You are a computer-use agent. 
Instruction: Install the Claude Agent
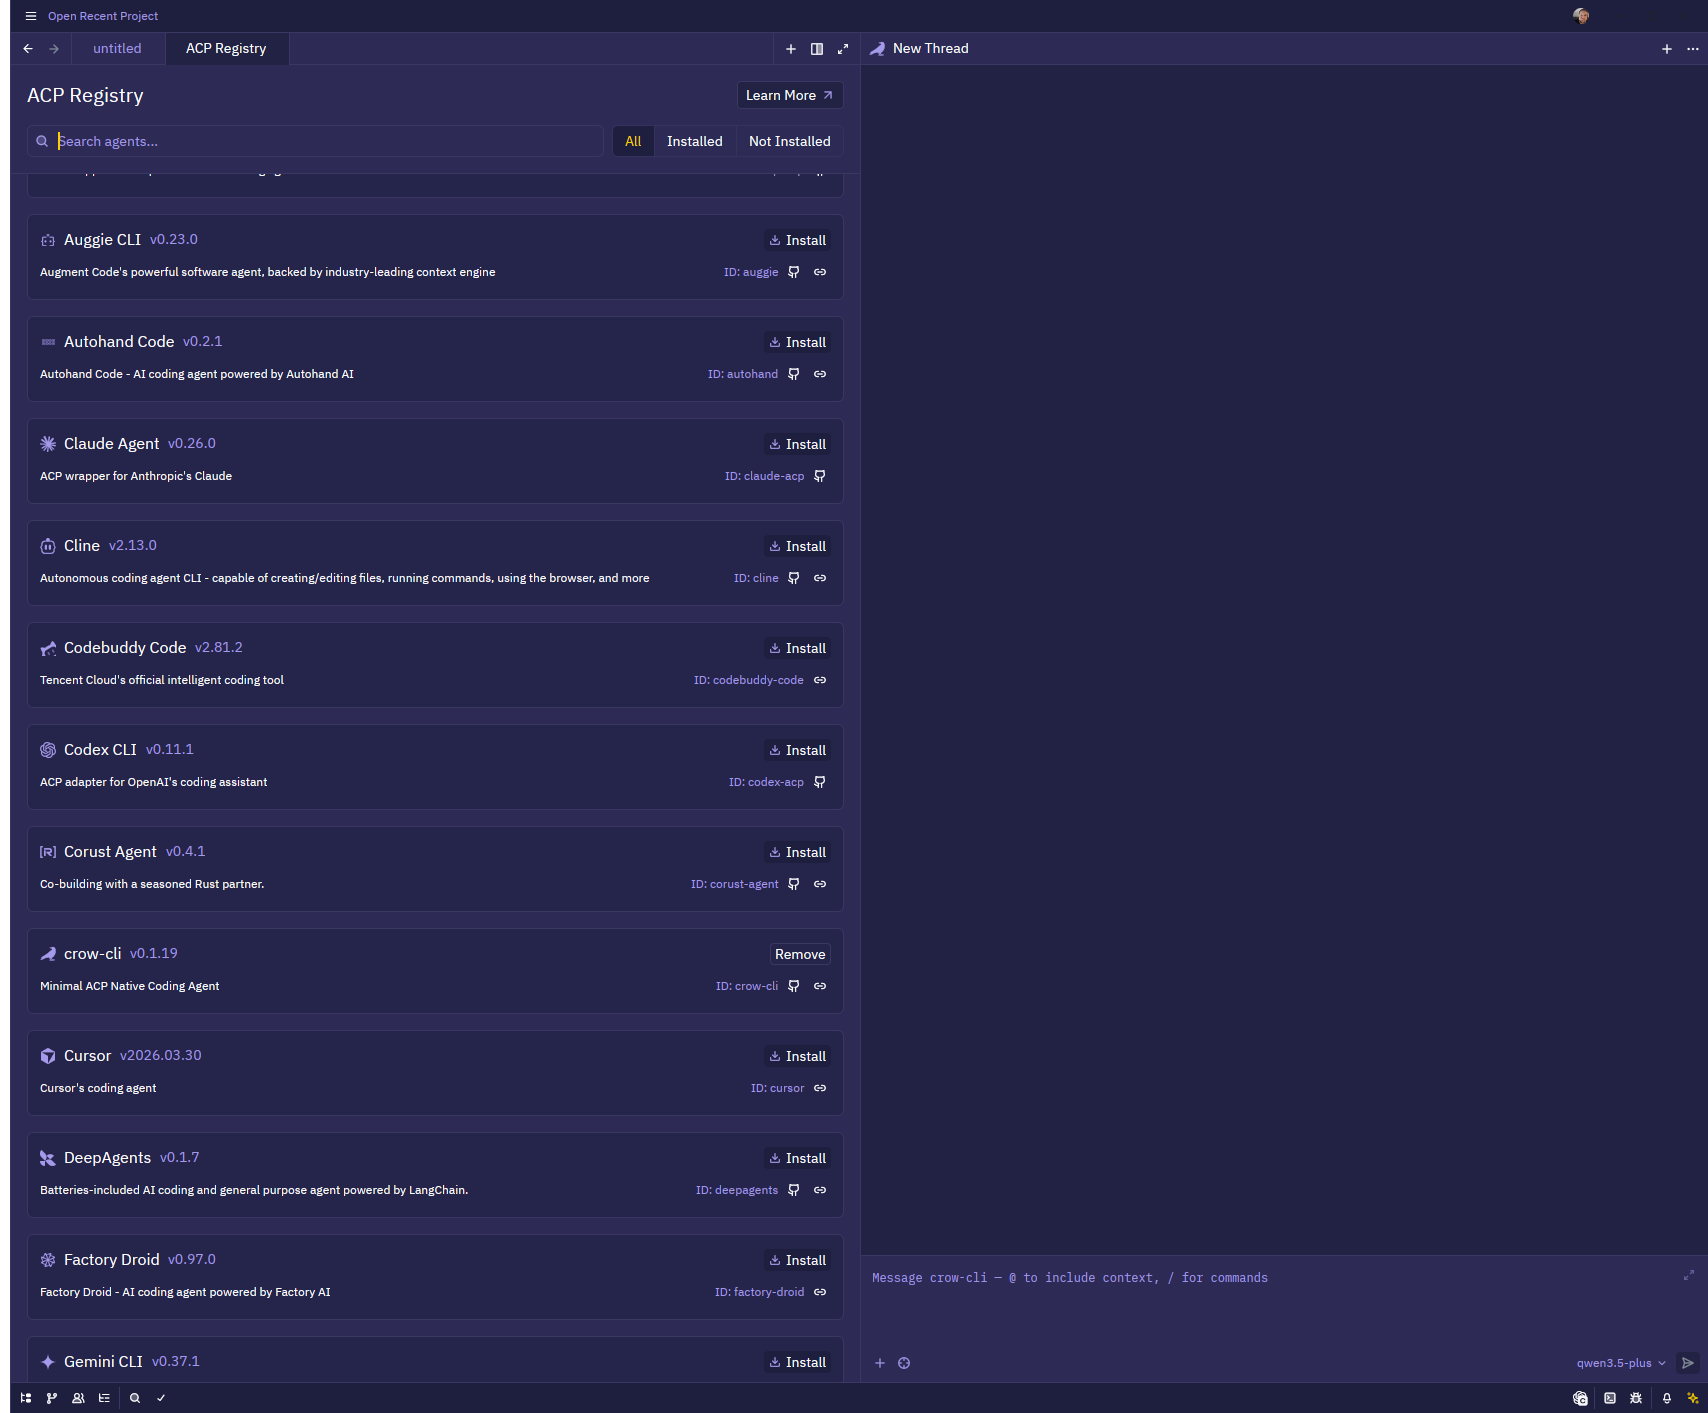pos(797,443)
